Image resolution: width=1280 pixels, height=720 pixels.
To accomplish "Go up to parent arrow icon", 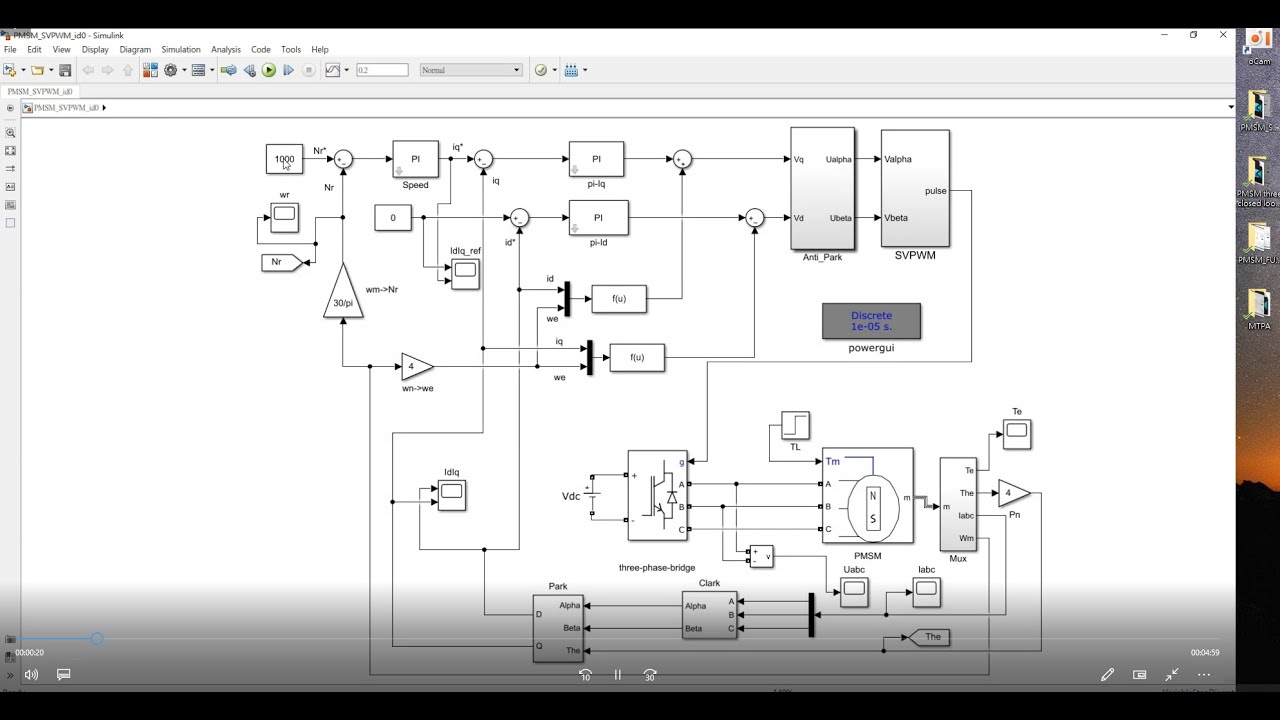I will [x=128, y=70].
